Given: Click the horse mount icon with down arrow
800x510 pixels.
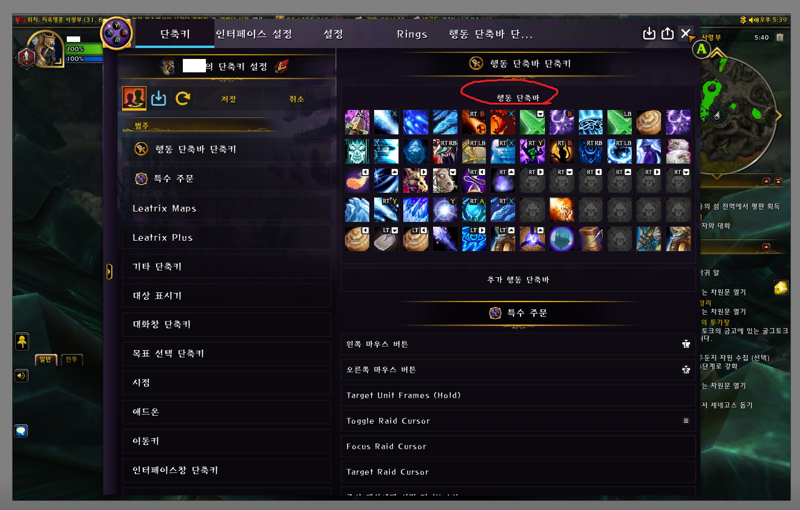Looking at the screenshot, I should [x=444, y=181].
